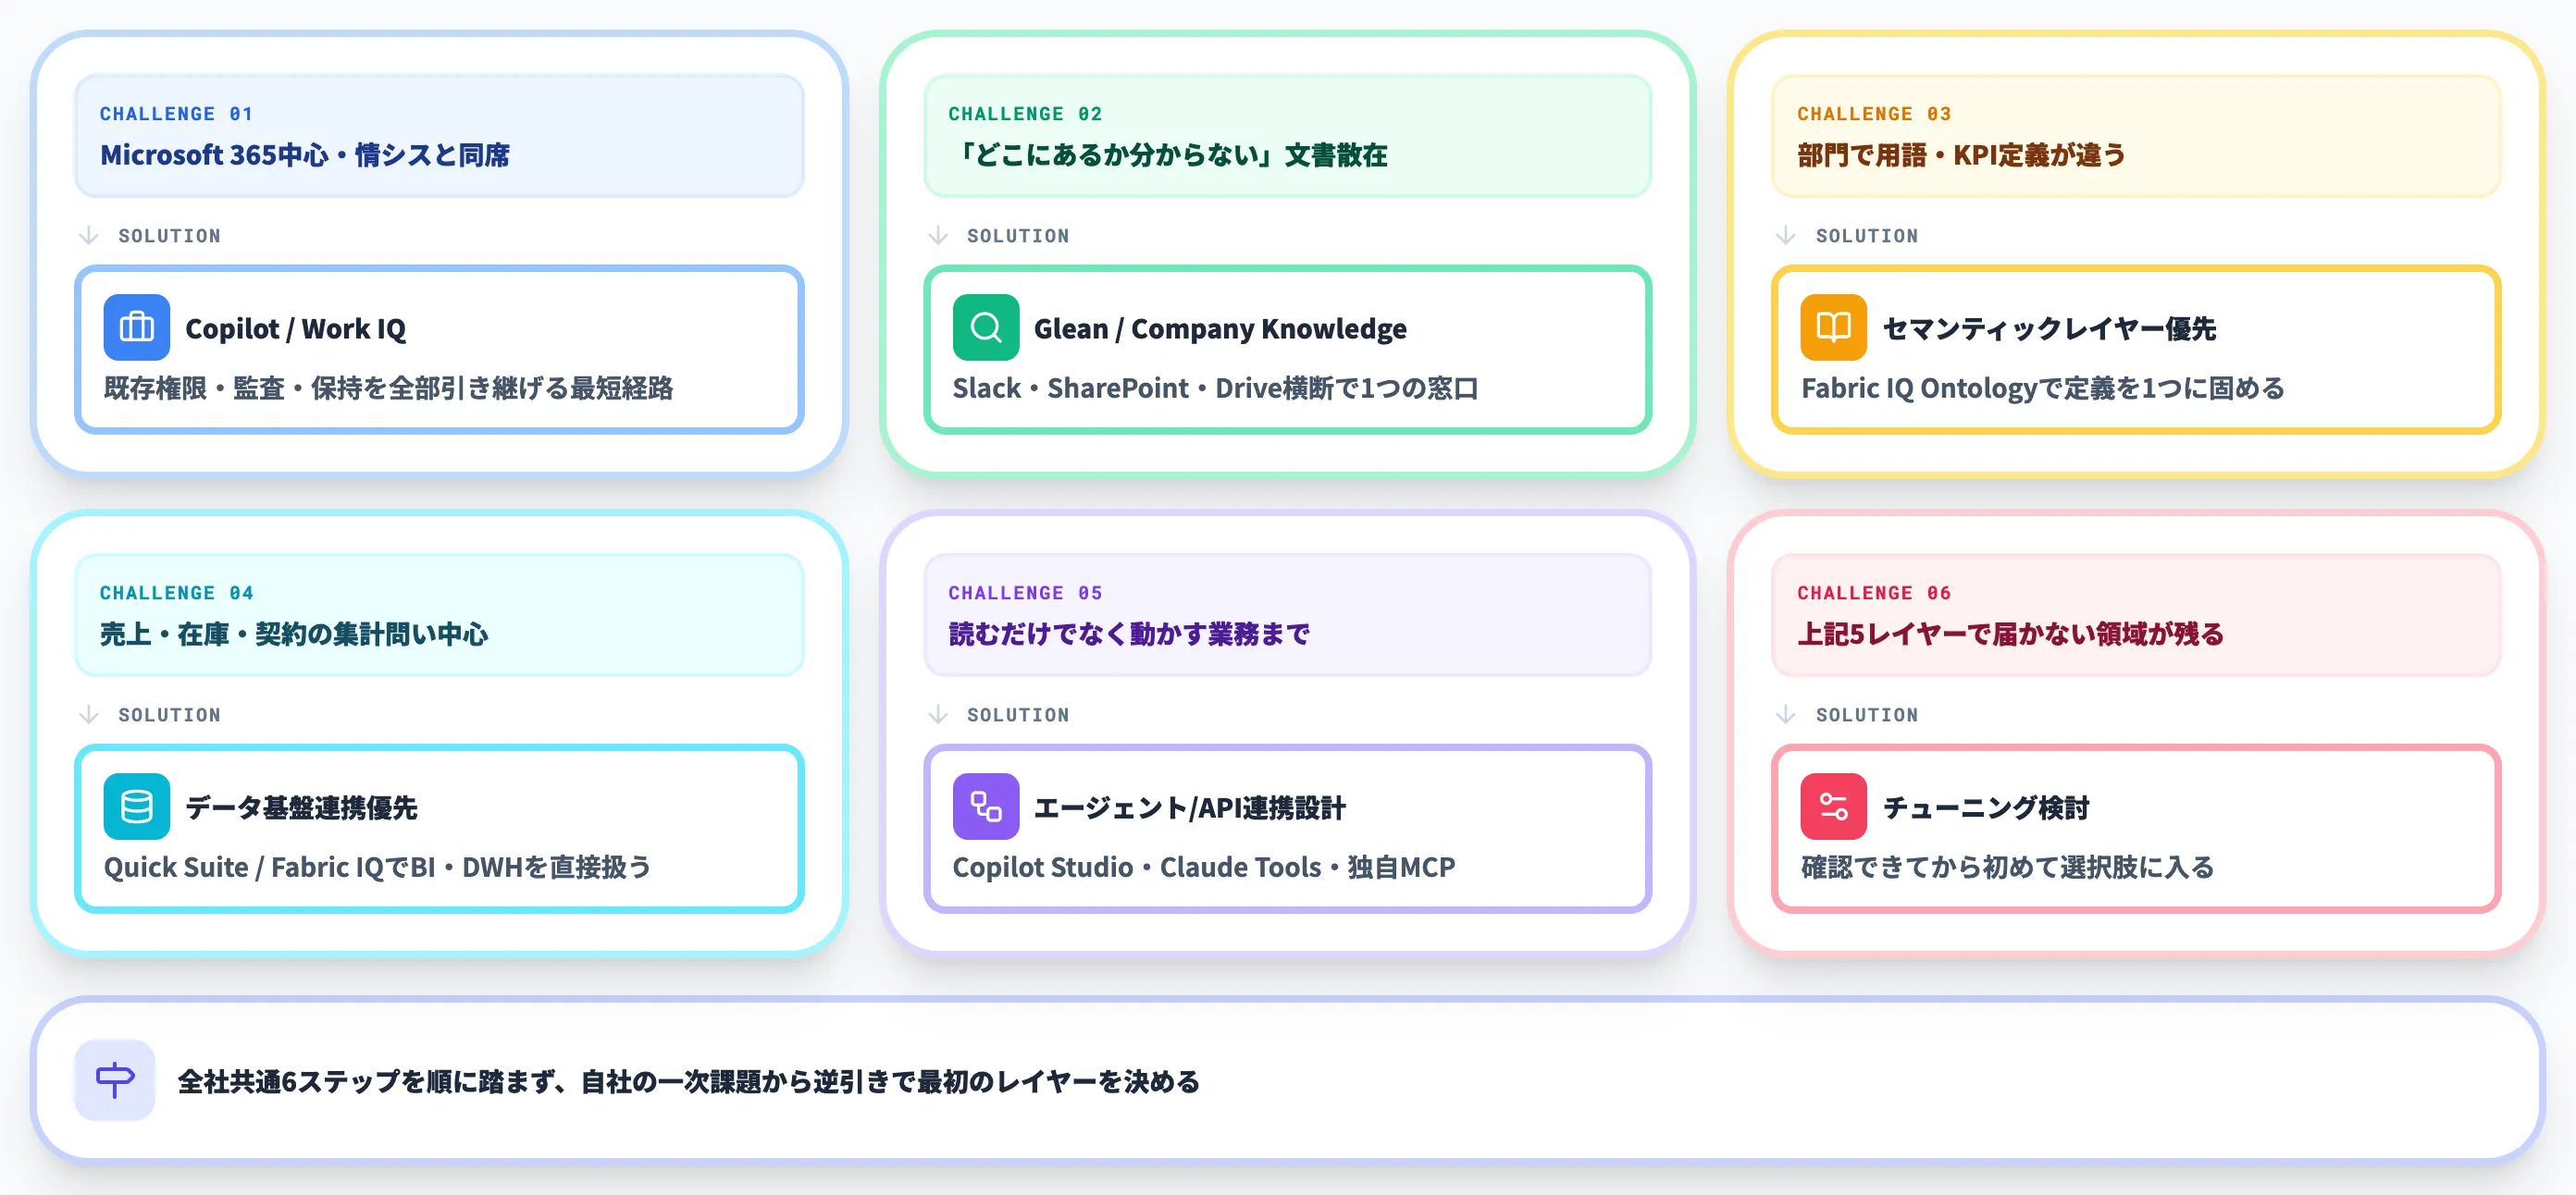Click the heading 部門で用語・KPI定義が違う

click(x=1961, y=155)
